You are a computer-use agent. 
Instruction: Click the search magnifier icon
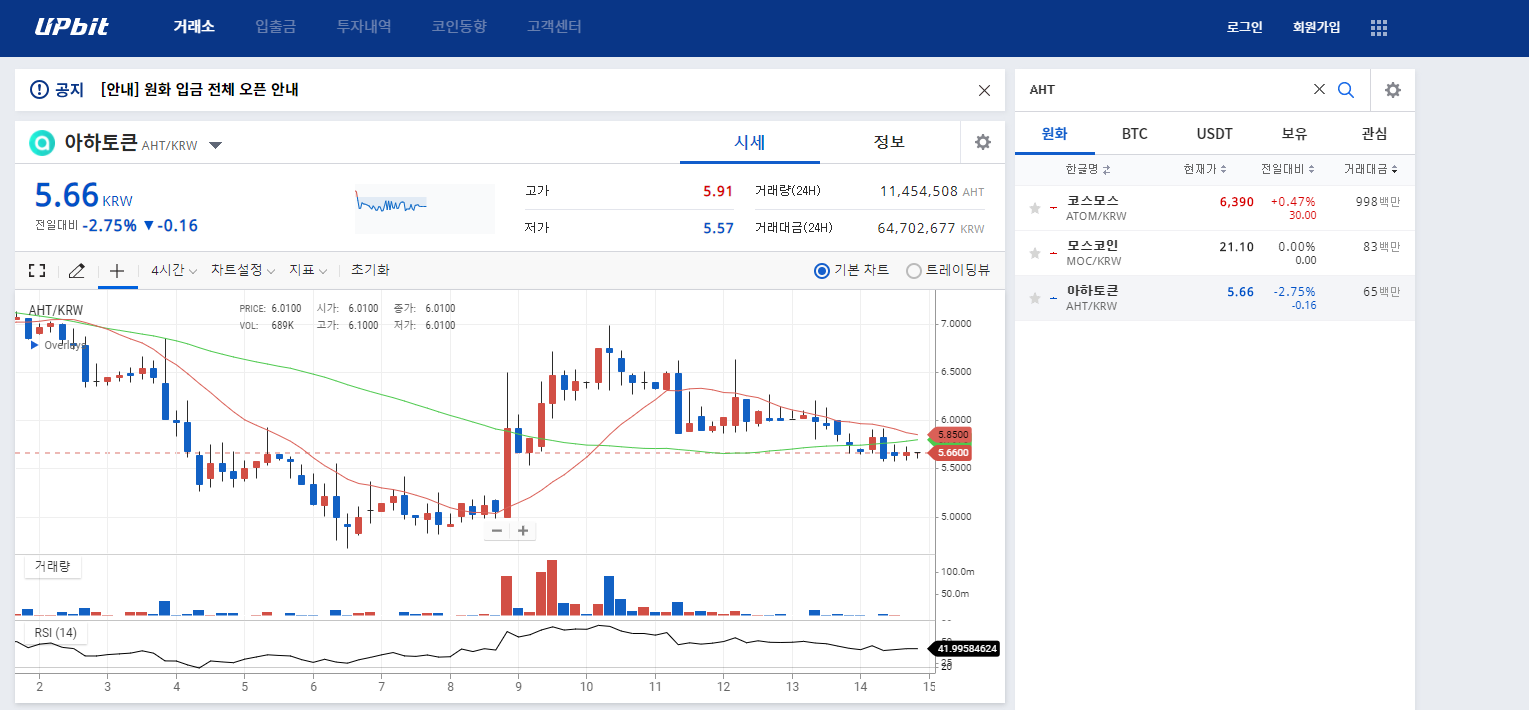coord(1346,90)
